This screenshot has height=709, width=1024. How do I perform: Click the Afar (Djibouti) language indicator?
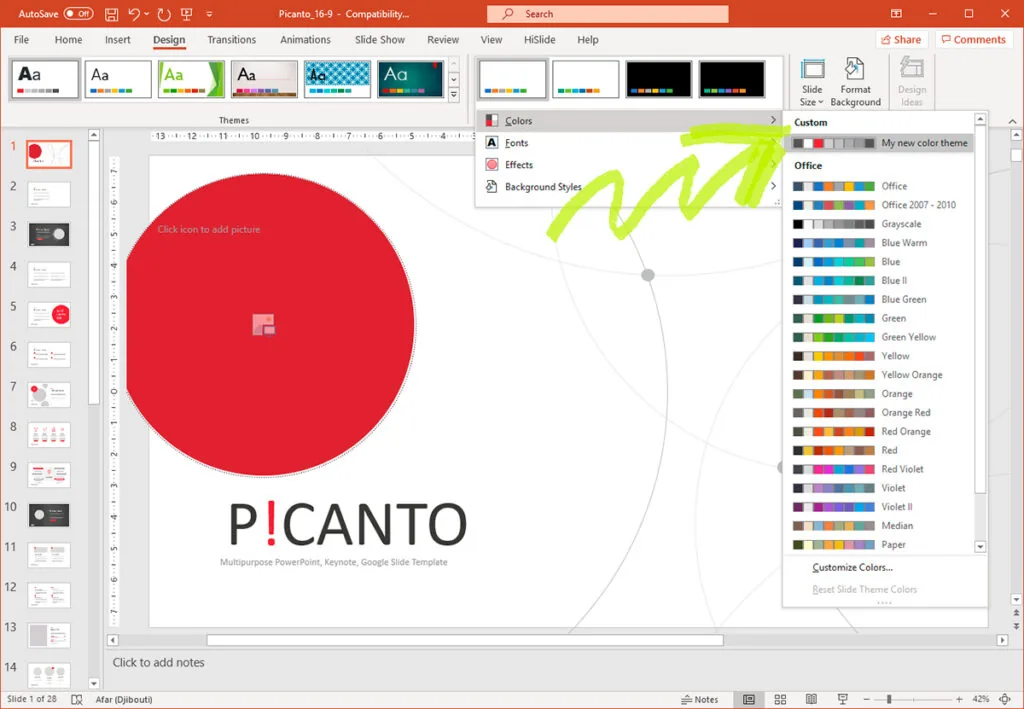click(x=124, y=699)
